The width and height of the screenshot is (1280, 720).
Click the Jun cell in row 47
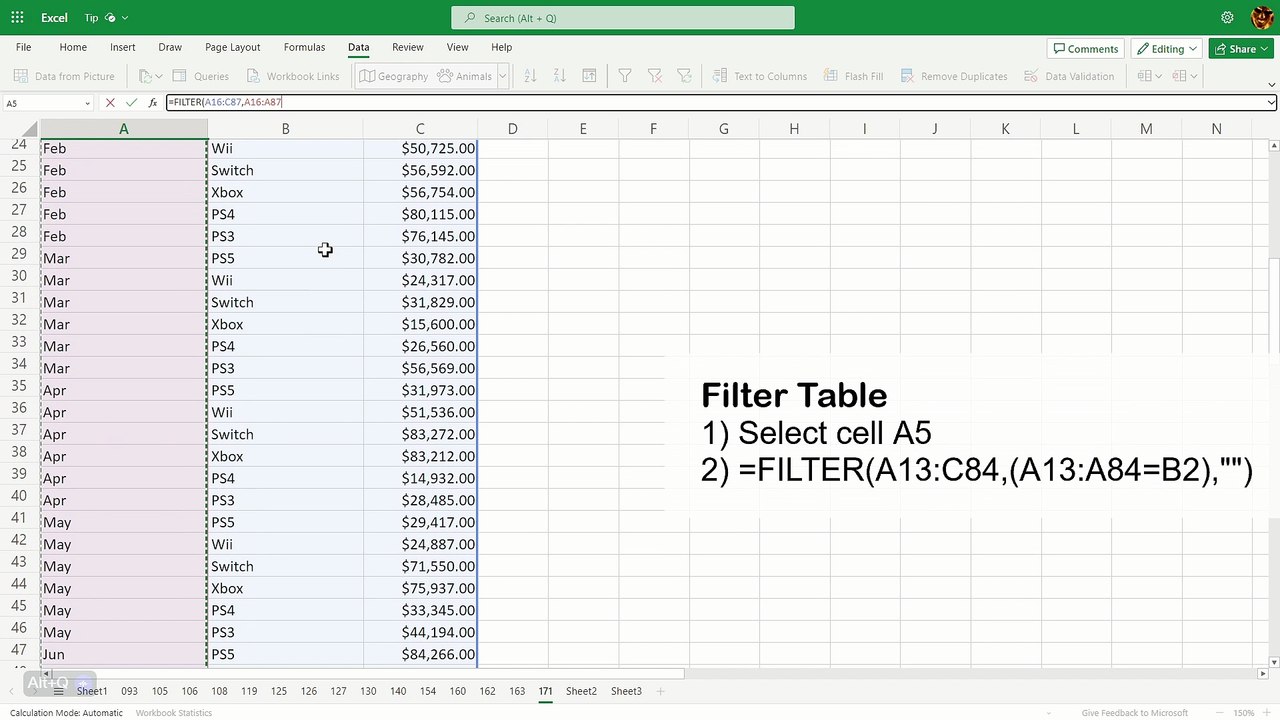tap(124, 654)
